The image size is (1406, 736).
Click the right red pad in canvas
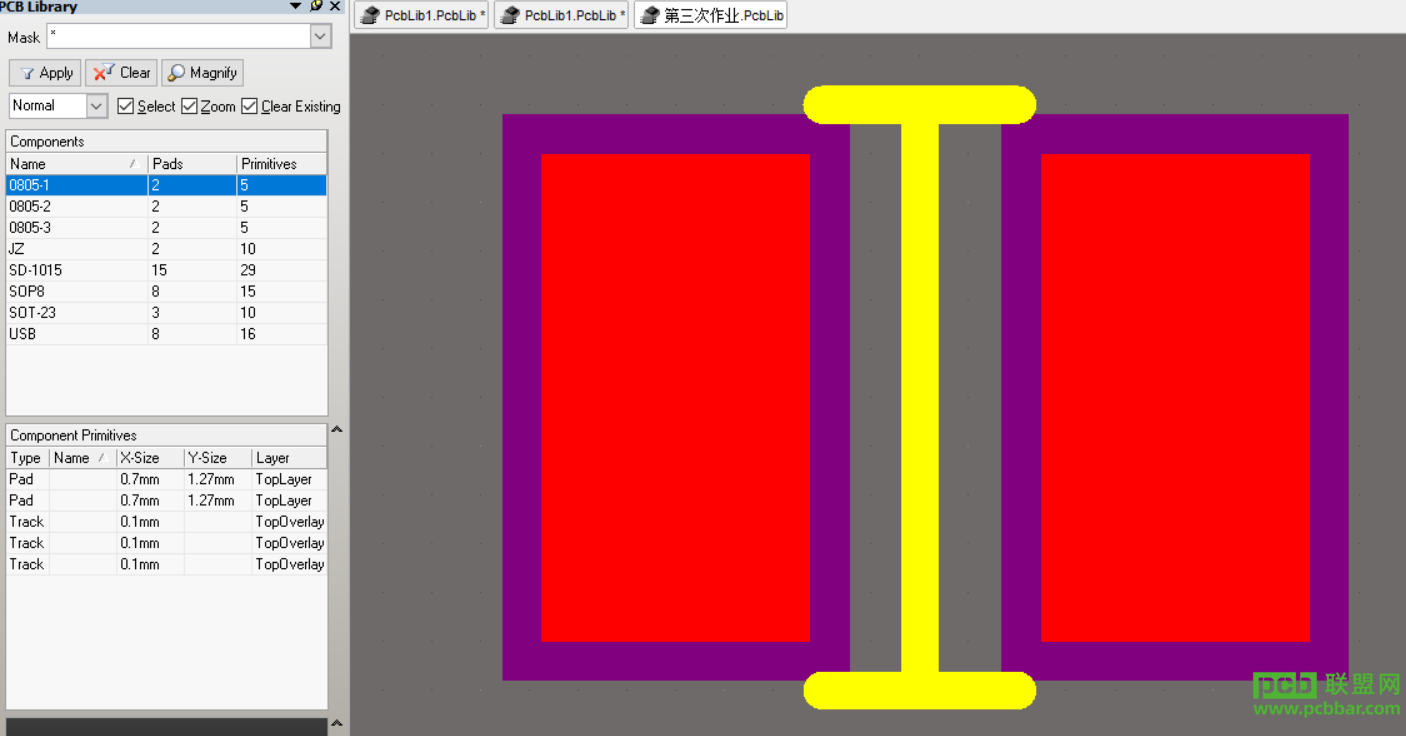pyautogui.click(x=1175, y=397)
